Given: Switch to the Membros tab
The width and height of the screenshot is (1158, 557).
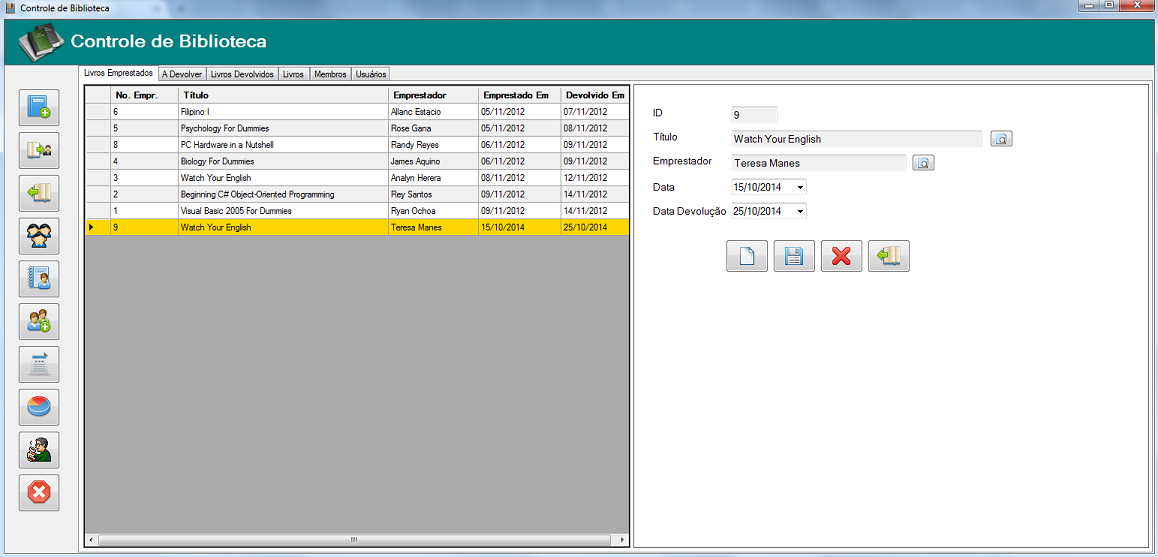Looking at the screenshot, I should [x=330, y=75].
